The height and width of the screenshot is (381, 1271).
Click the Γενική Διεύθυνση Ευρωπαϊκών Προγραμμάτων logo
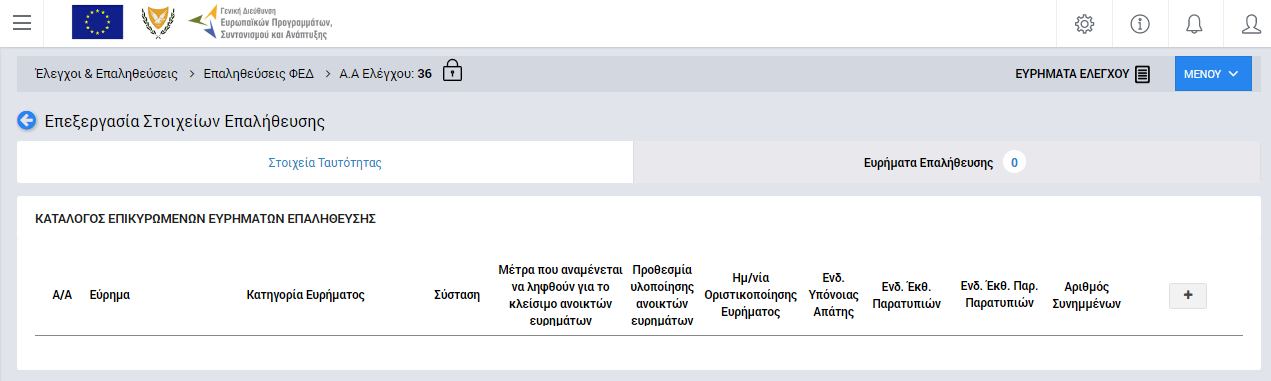click(259, 22)
